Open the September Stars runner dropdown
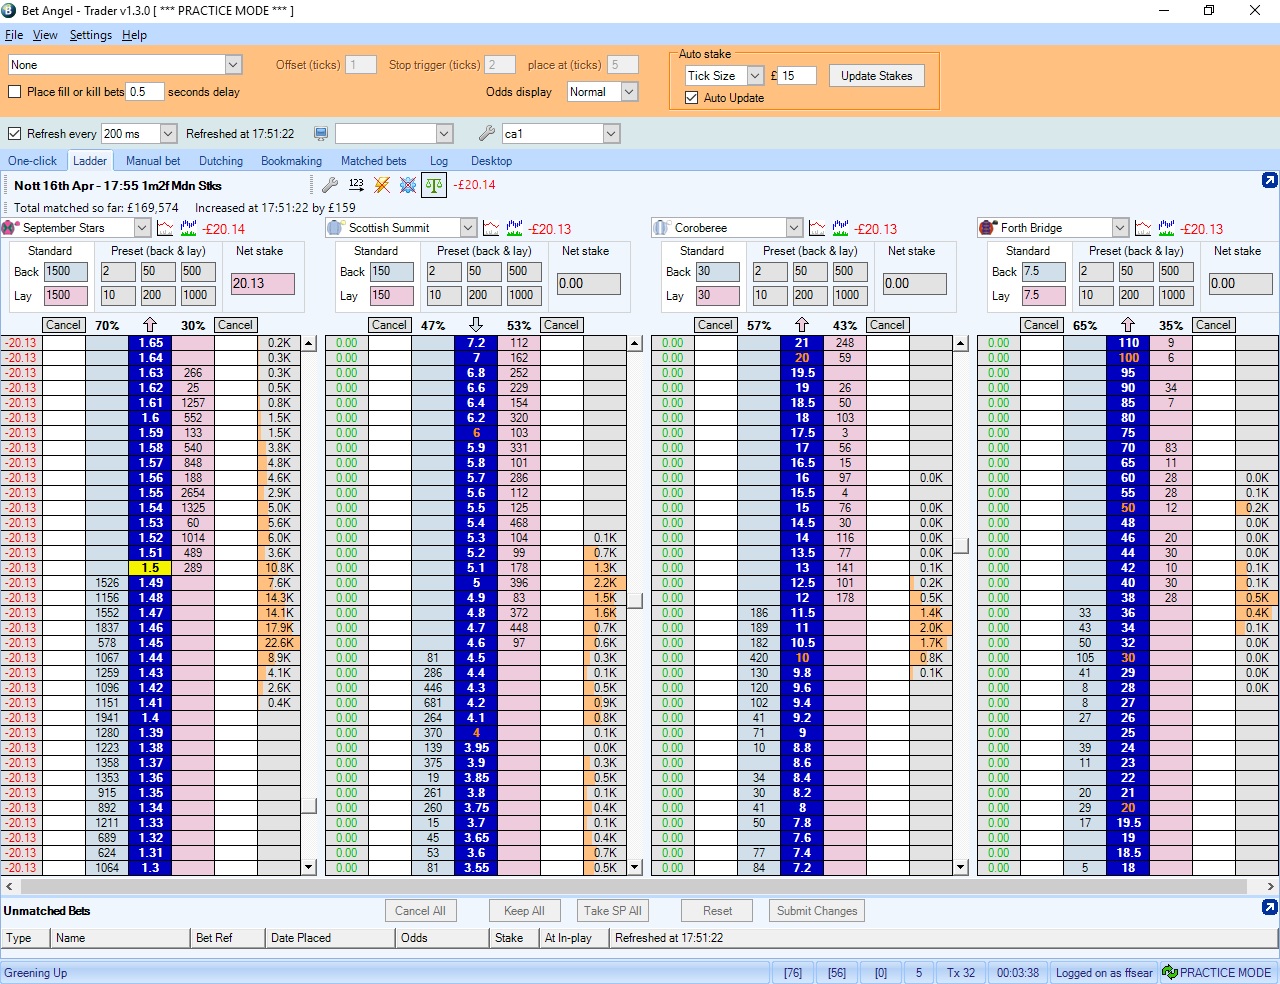The image size is (1280, 984). tap(142, 228)
